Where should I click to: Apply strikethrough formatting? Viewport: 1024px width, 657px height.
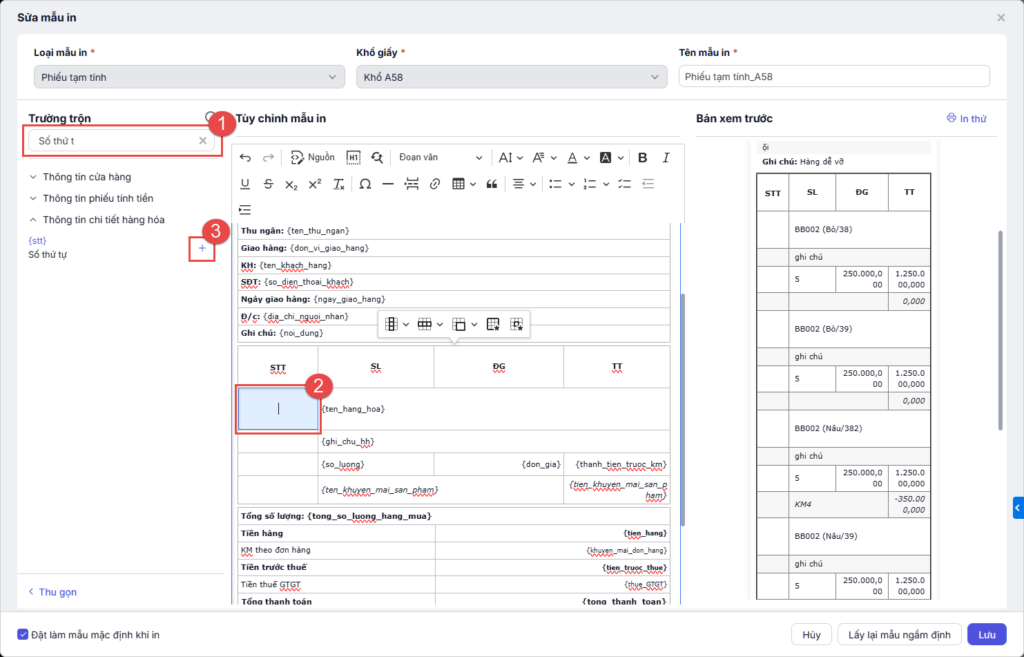(x=268, y=184)
